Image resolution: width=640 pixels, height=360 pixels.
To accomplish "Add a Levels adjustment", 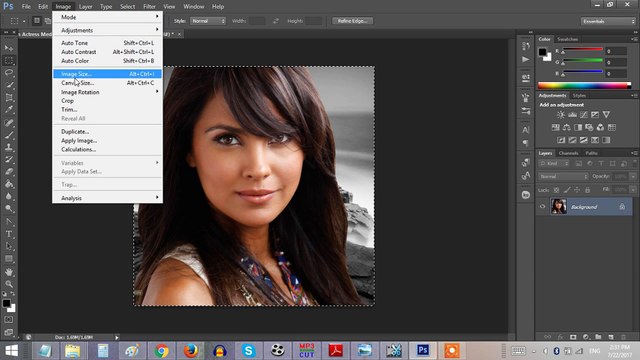I will (x=572, y=115).
